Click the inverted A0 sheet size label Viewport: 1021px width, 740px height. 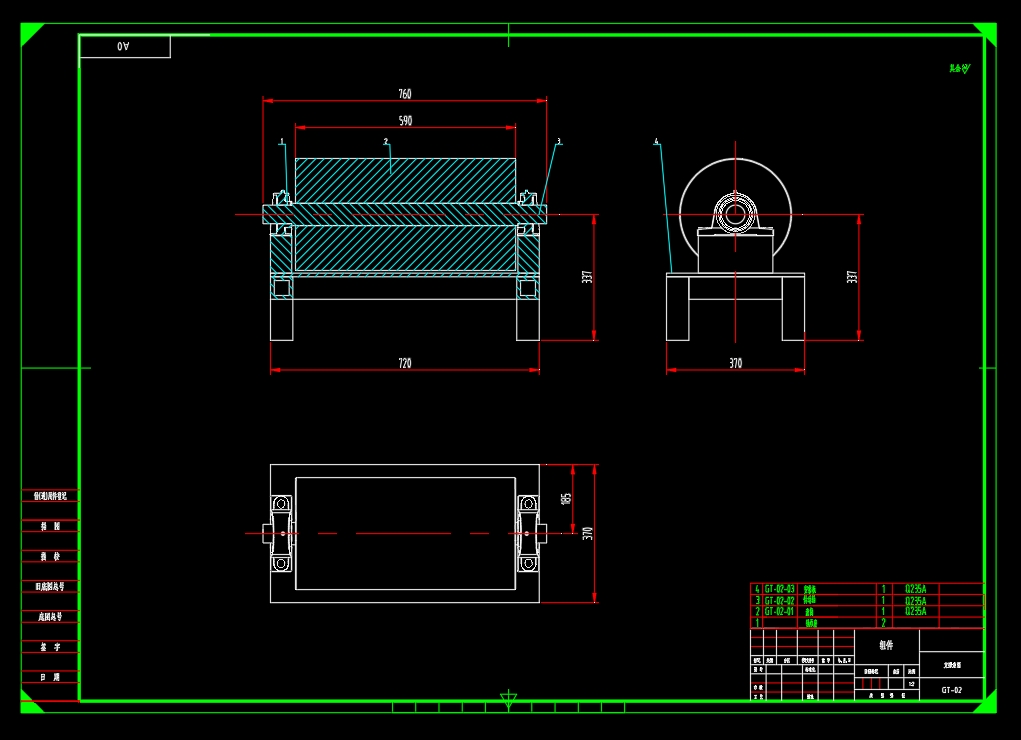tap(123, 46)
